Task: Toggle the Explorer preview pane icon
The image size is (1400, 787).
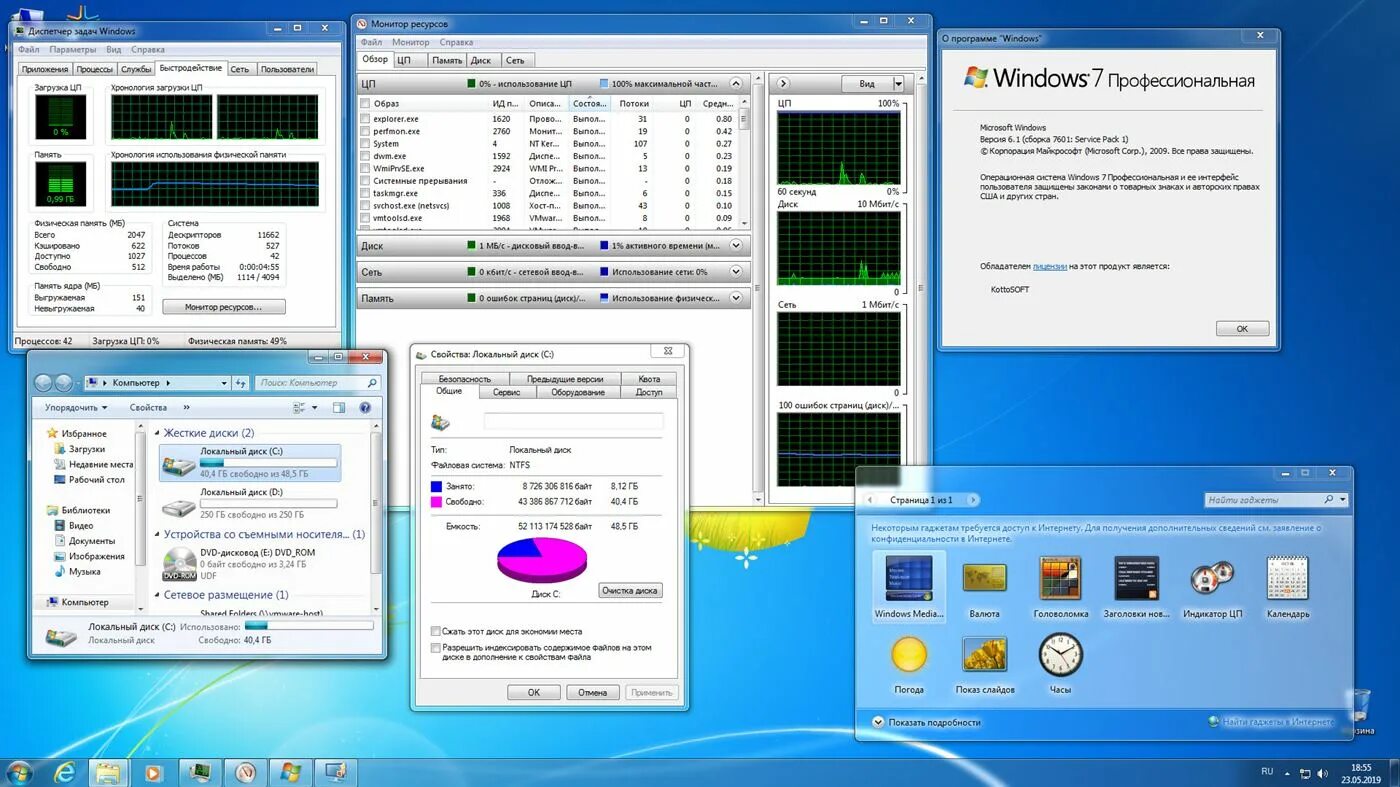Action: (x=339, y=408)
